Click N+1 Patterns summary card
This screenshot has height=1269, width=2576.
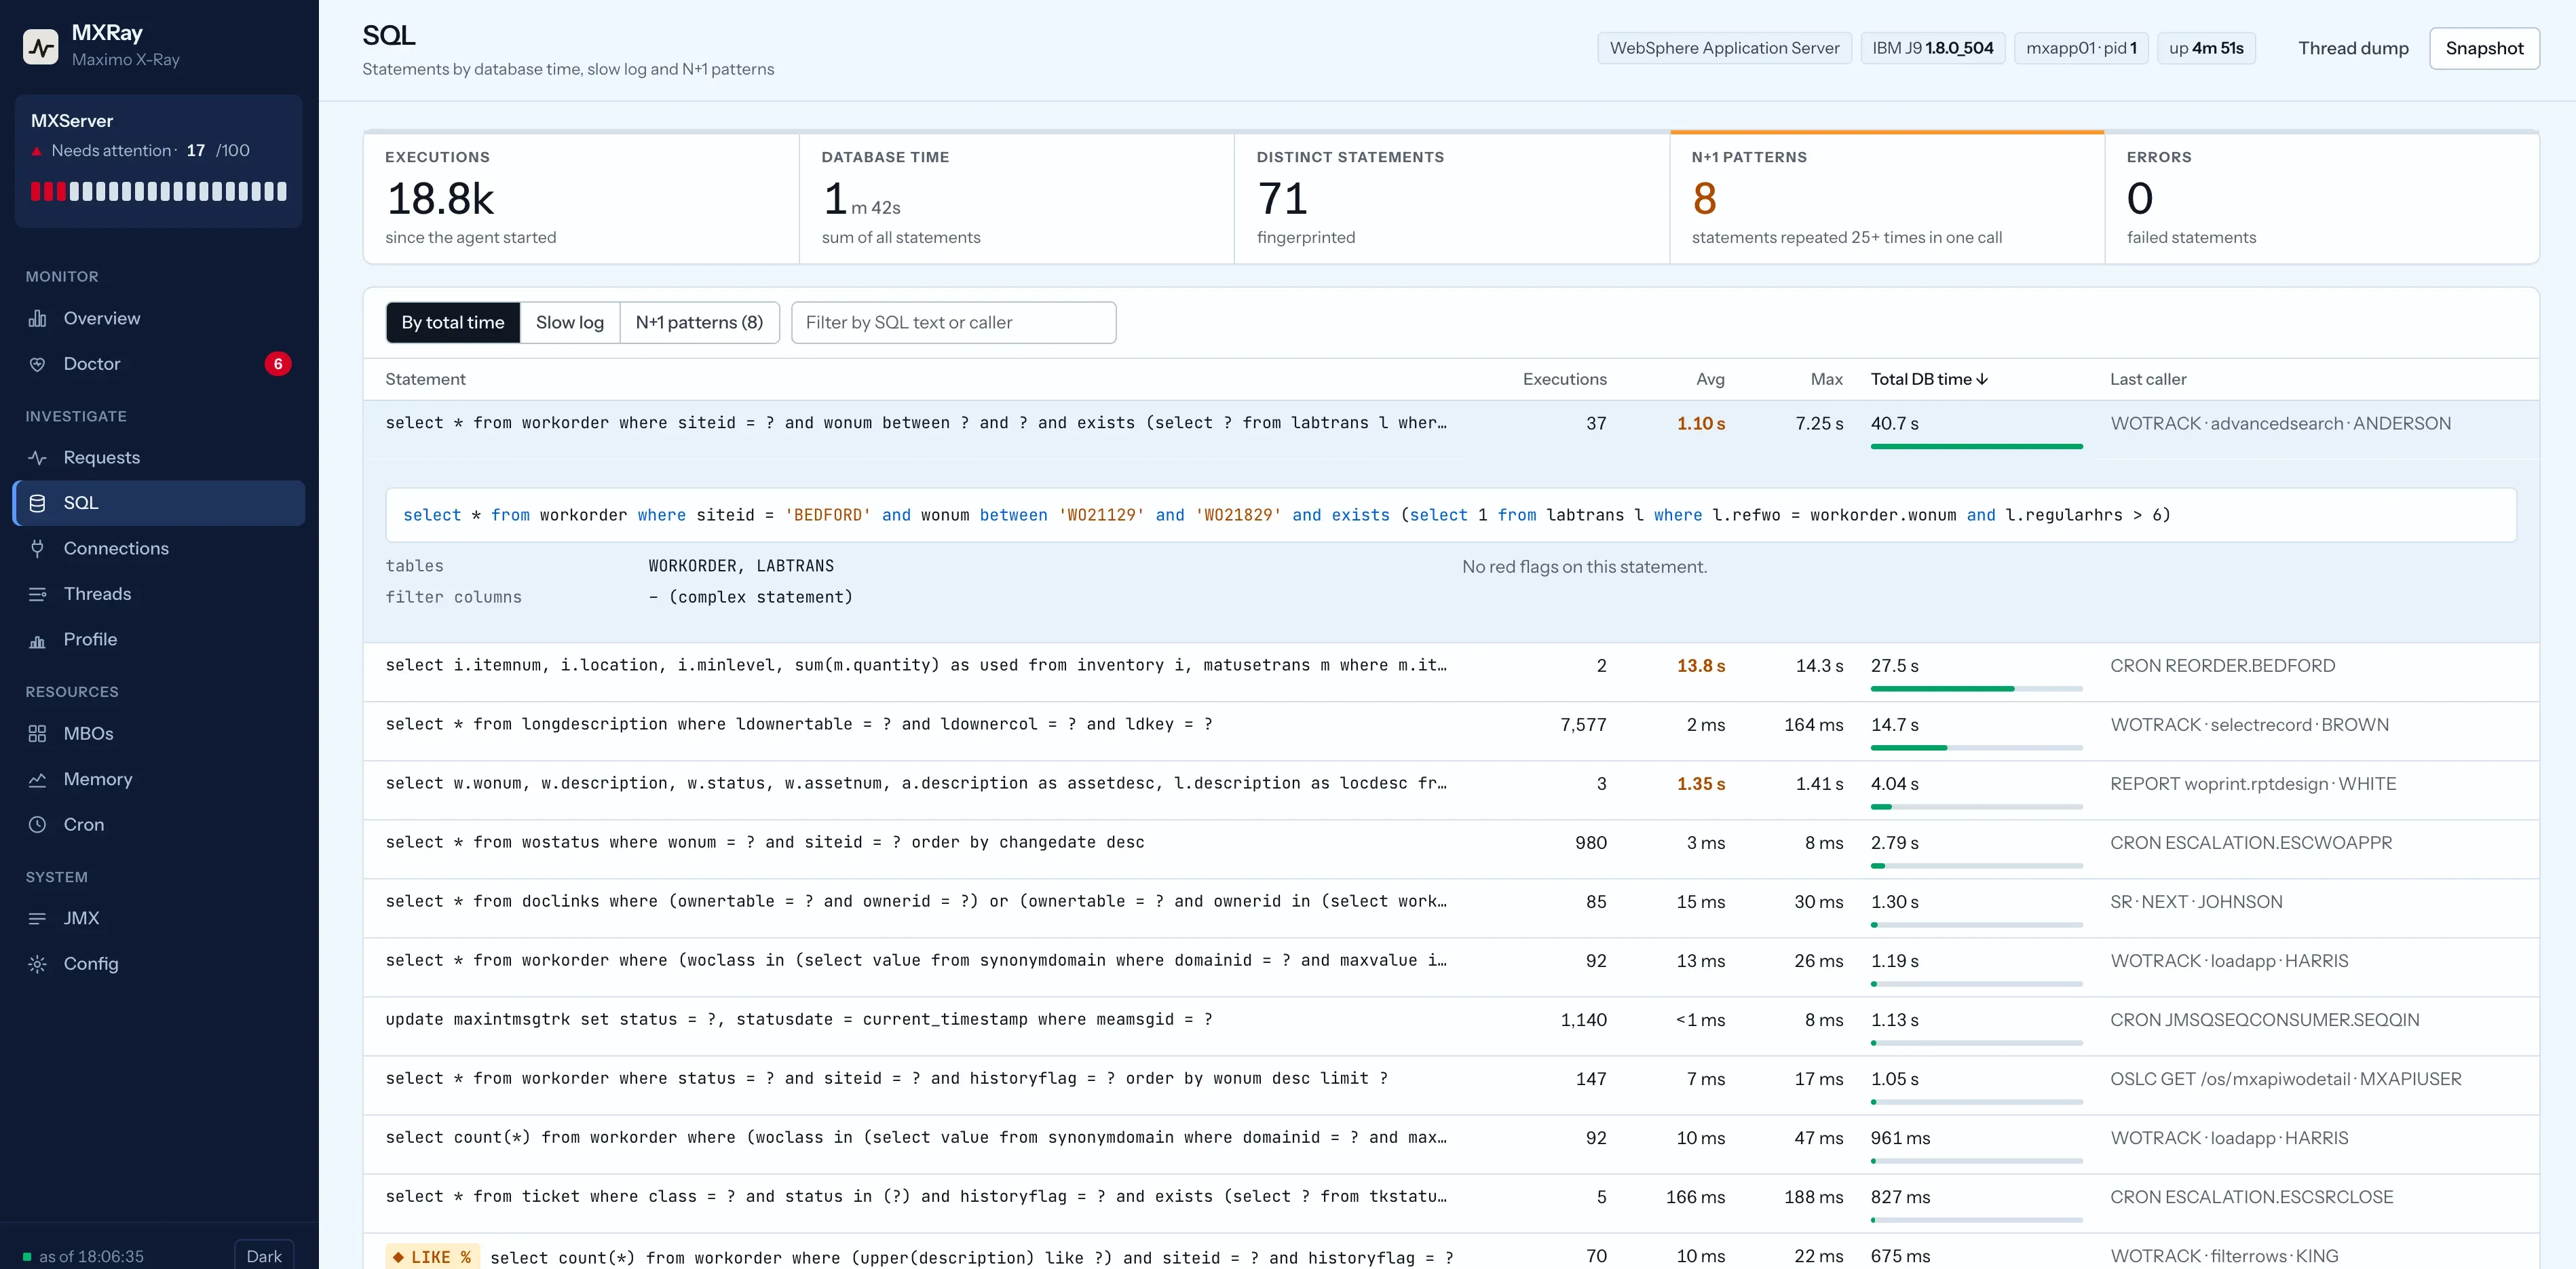(x=1886, y=197)
